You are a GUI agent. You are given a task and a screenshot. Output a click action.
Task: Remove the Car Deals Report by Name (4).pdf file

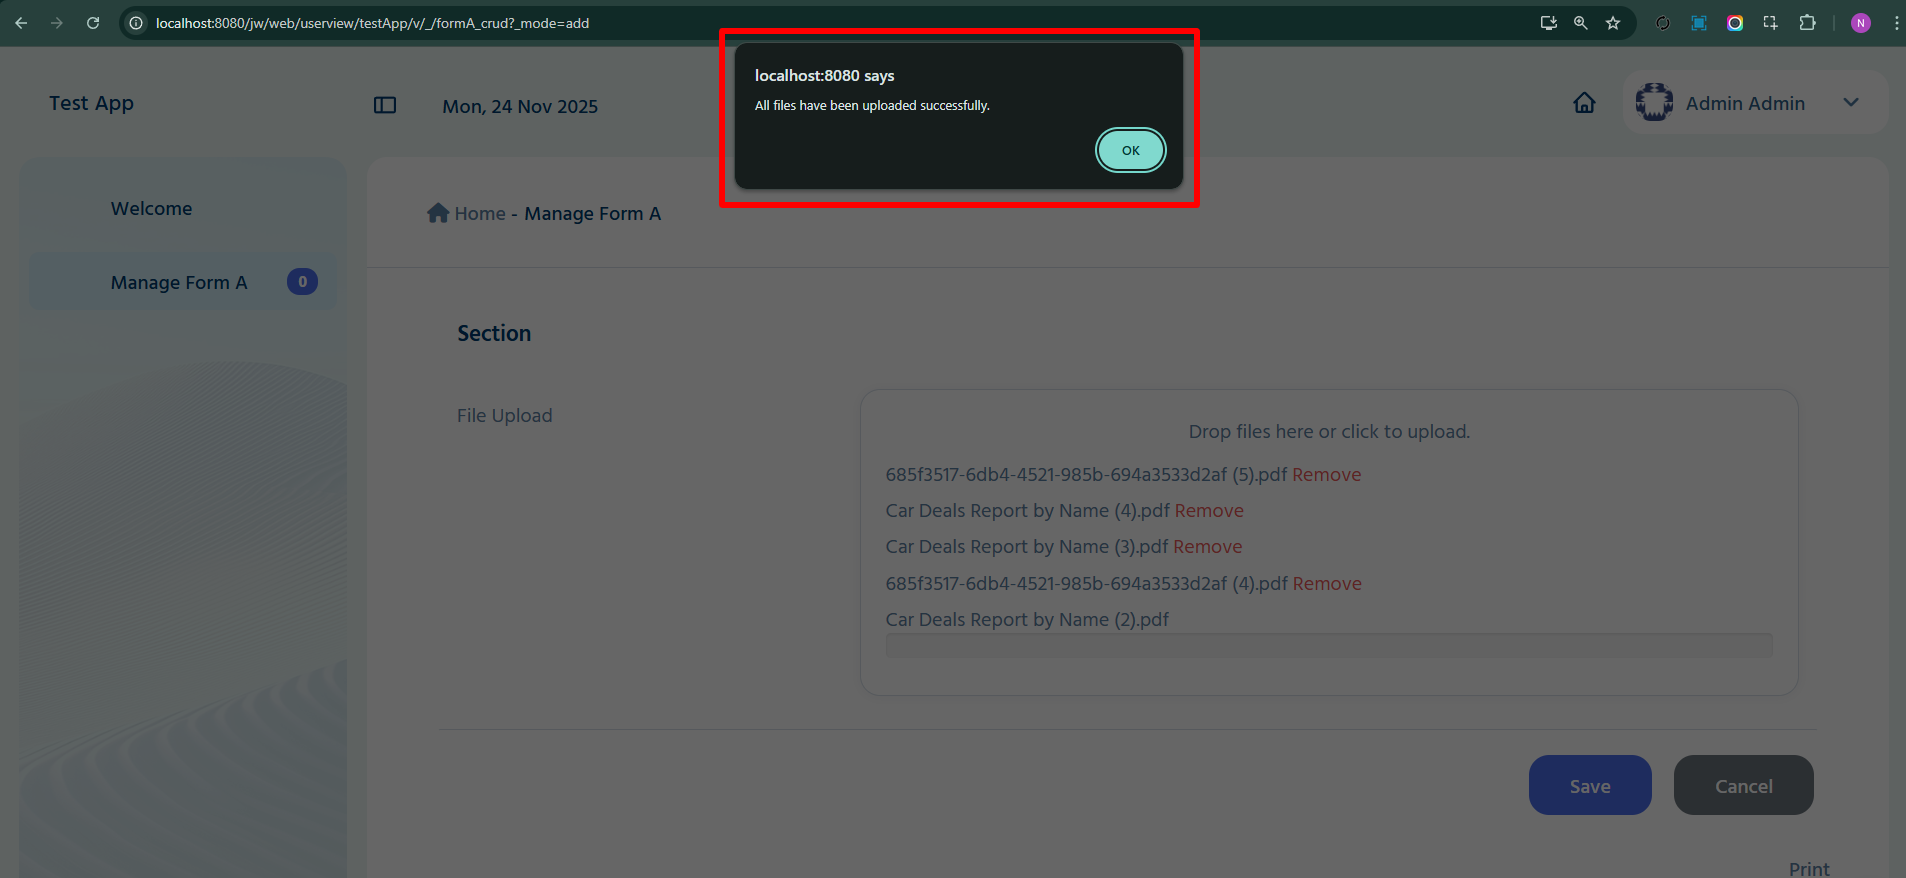1209,510
